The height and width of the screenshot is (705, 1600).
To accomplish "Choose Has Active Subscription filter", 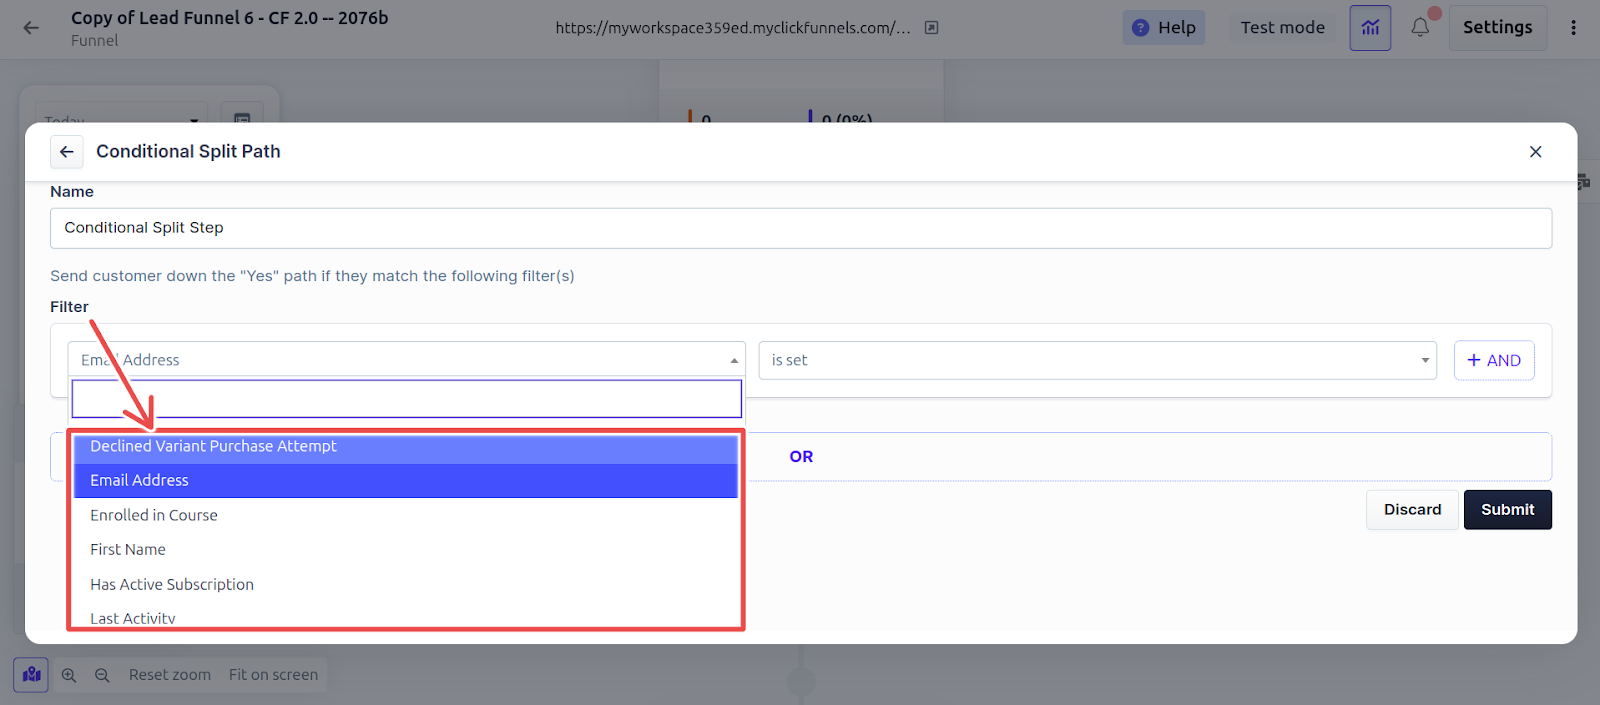I will [406, 584].
